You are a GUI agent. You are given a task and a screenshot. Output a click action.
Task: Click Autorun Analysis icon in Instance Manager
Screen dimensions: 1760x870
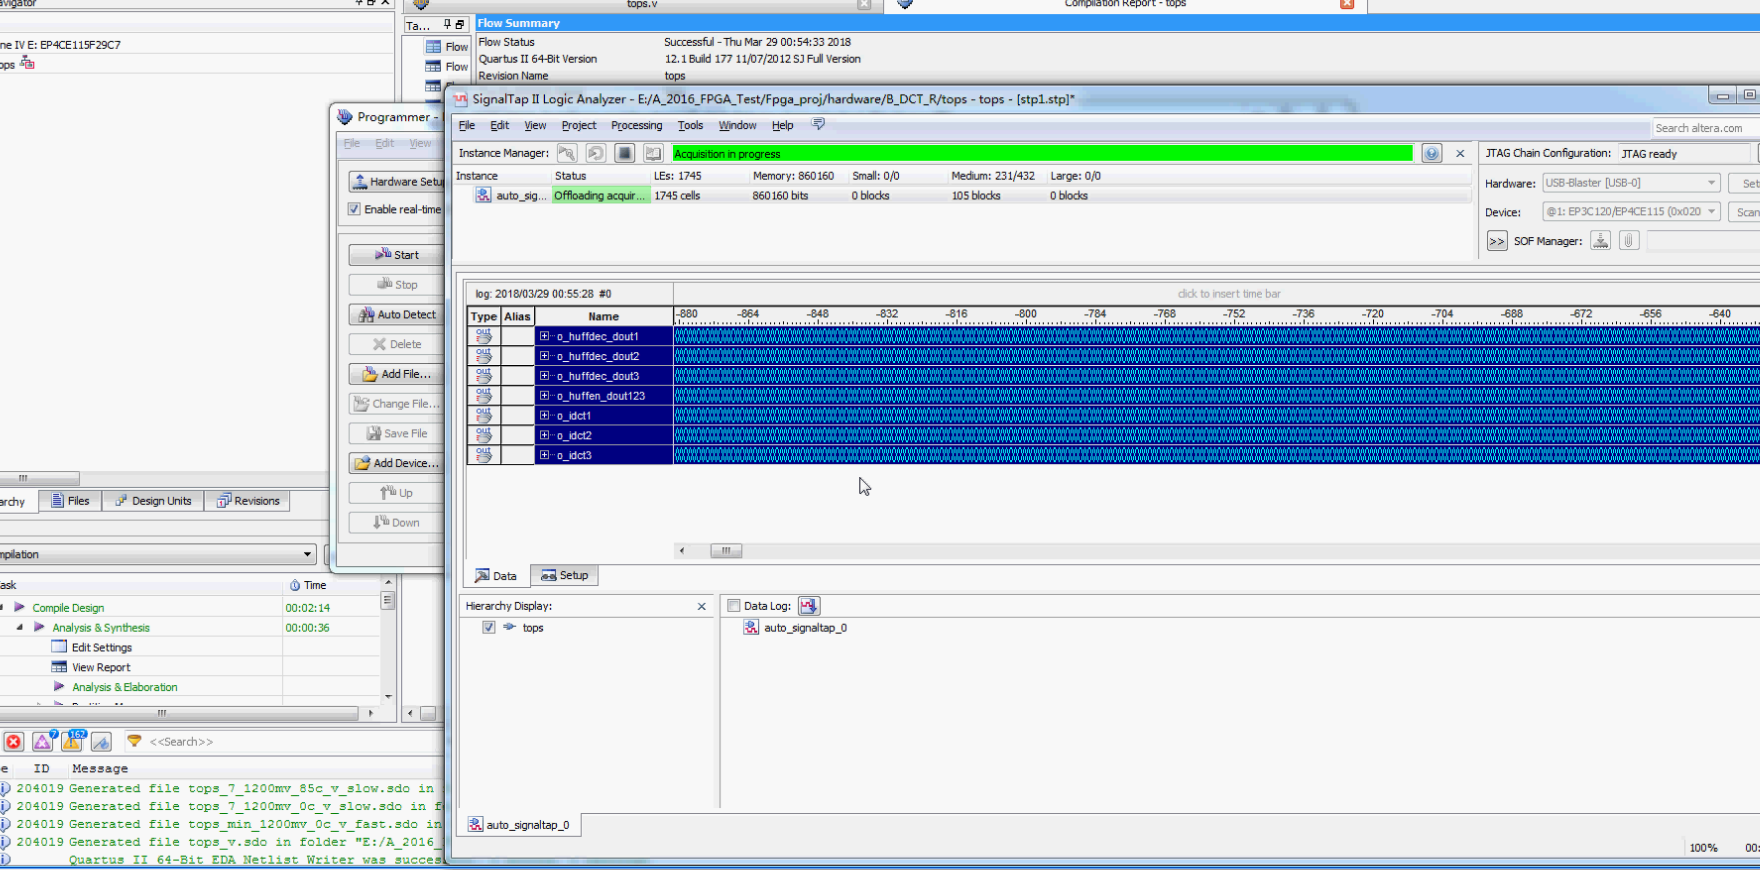tap(596, 153)
